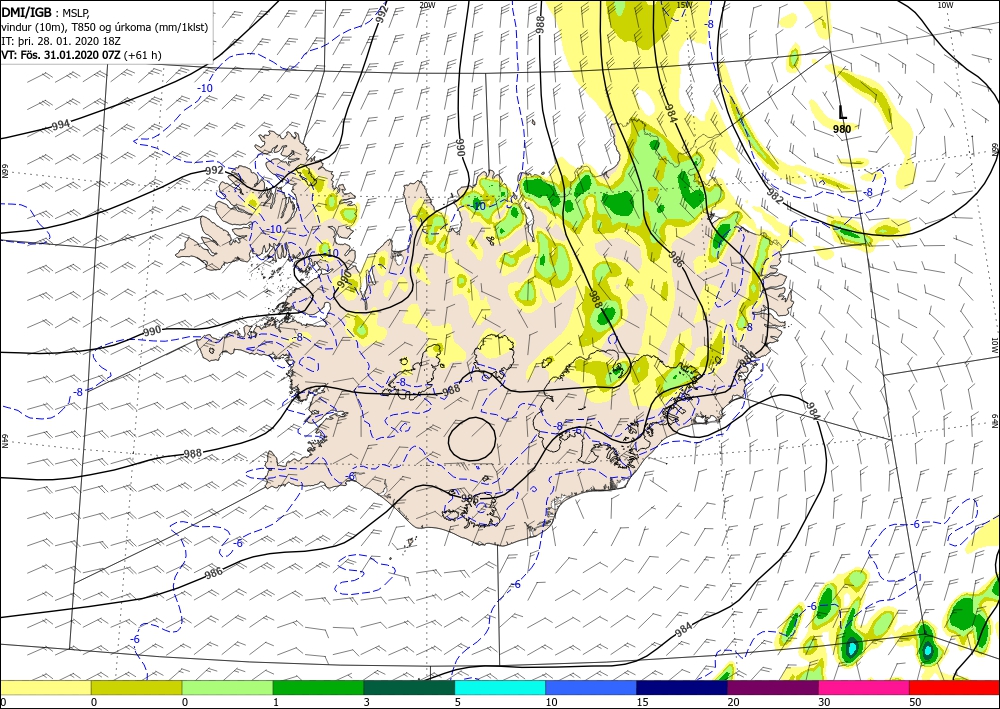Image resolution: width=1000 pixels, height=709 pixels.
Task: Select the dark teal-green legend swatch
Action: (409, 688)
